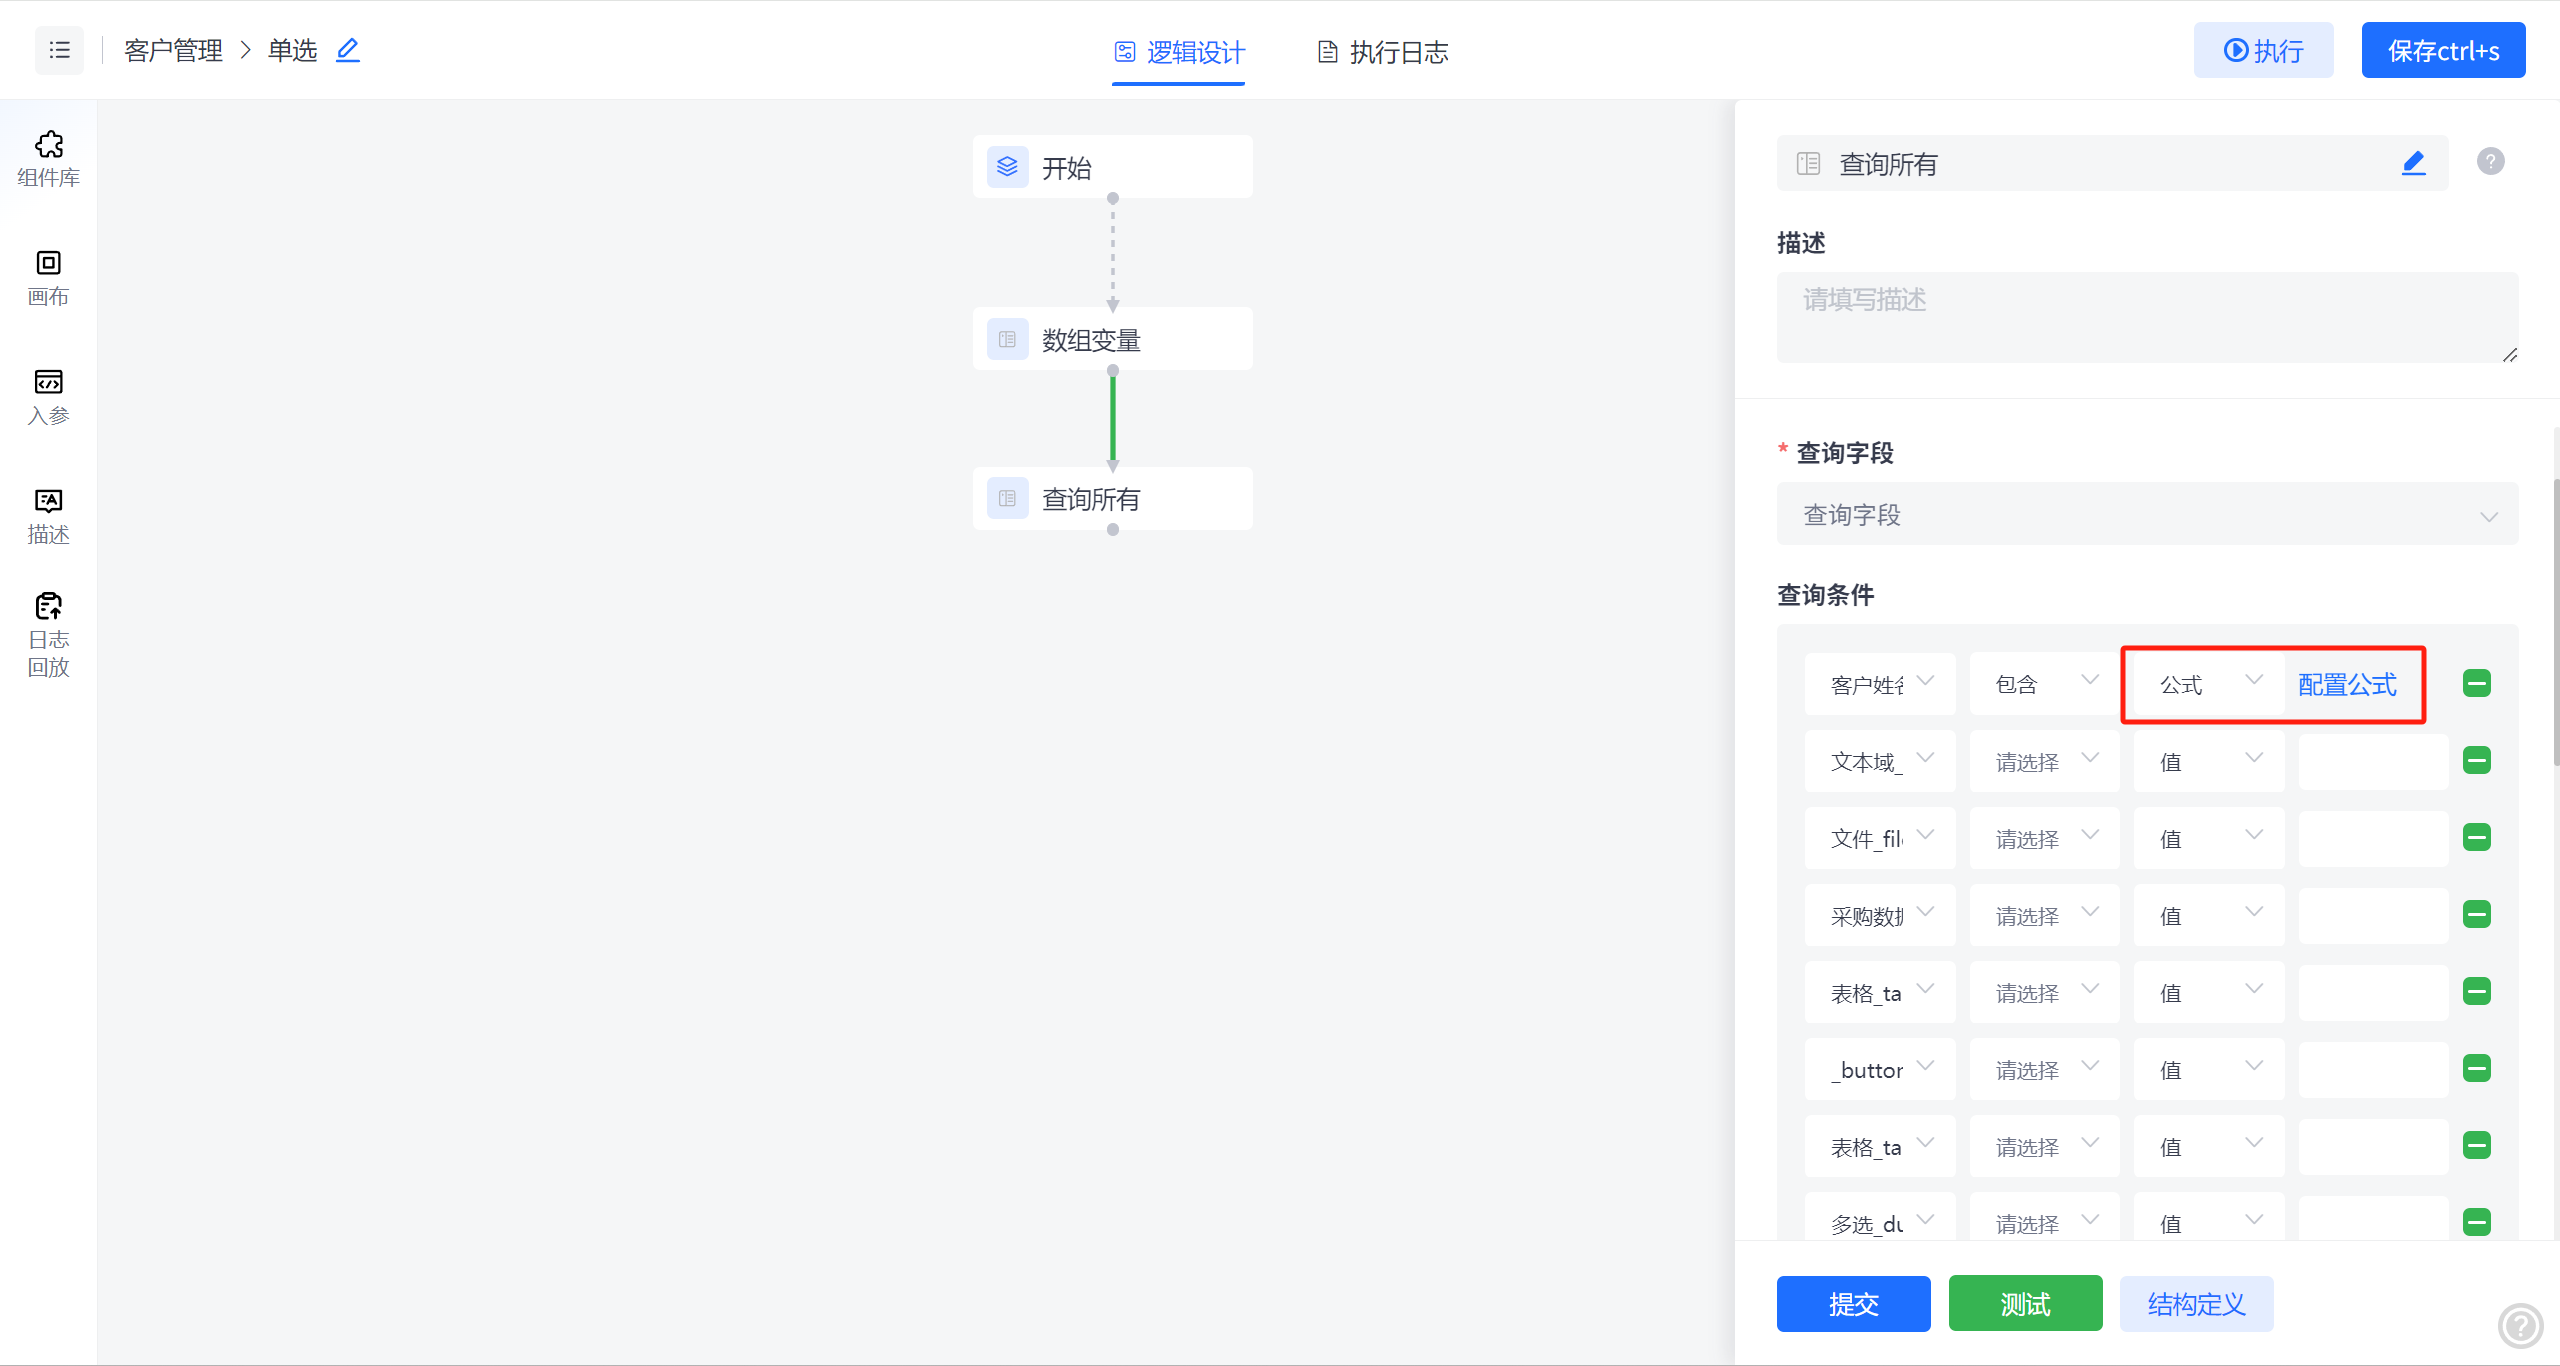Expand the 查询字段 dropdown
The height and width of the screenshot is (1366, 2560).
coord(2146,515)
